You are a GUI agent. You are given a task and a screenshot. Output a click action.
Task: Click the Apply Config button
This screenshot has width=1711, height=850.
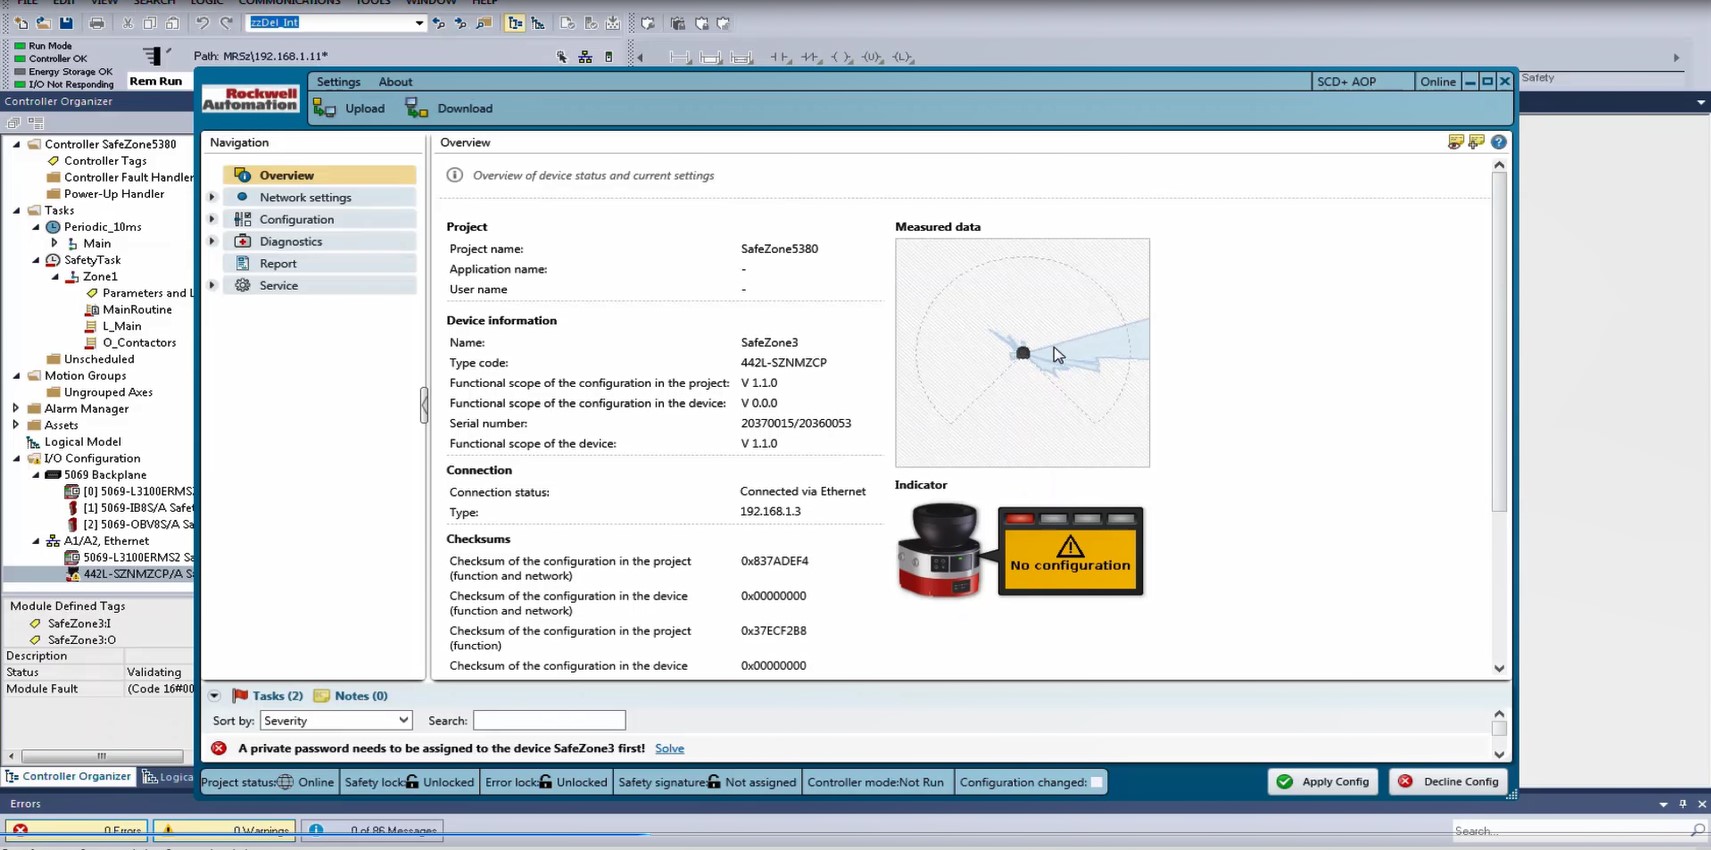(1323, 781)
